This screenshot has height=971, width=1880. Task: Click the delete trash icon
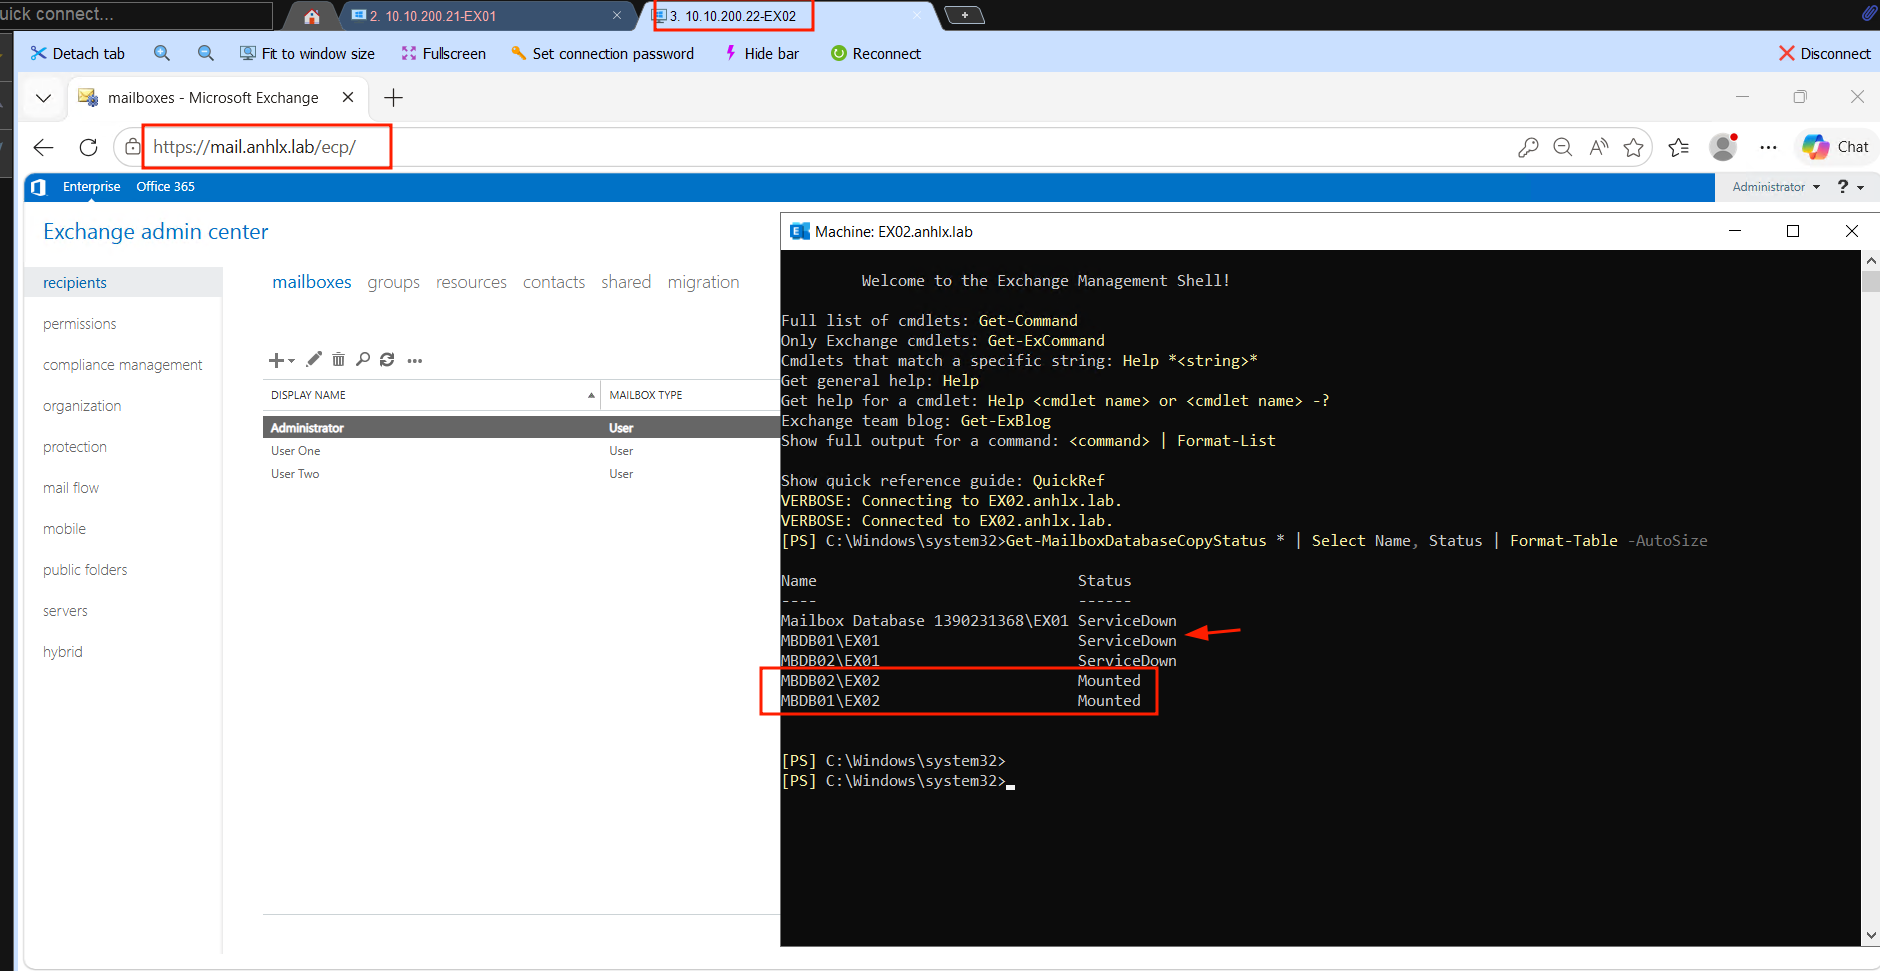(338, 359)
